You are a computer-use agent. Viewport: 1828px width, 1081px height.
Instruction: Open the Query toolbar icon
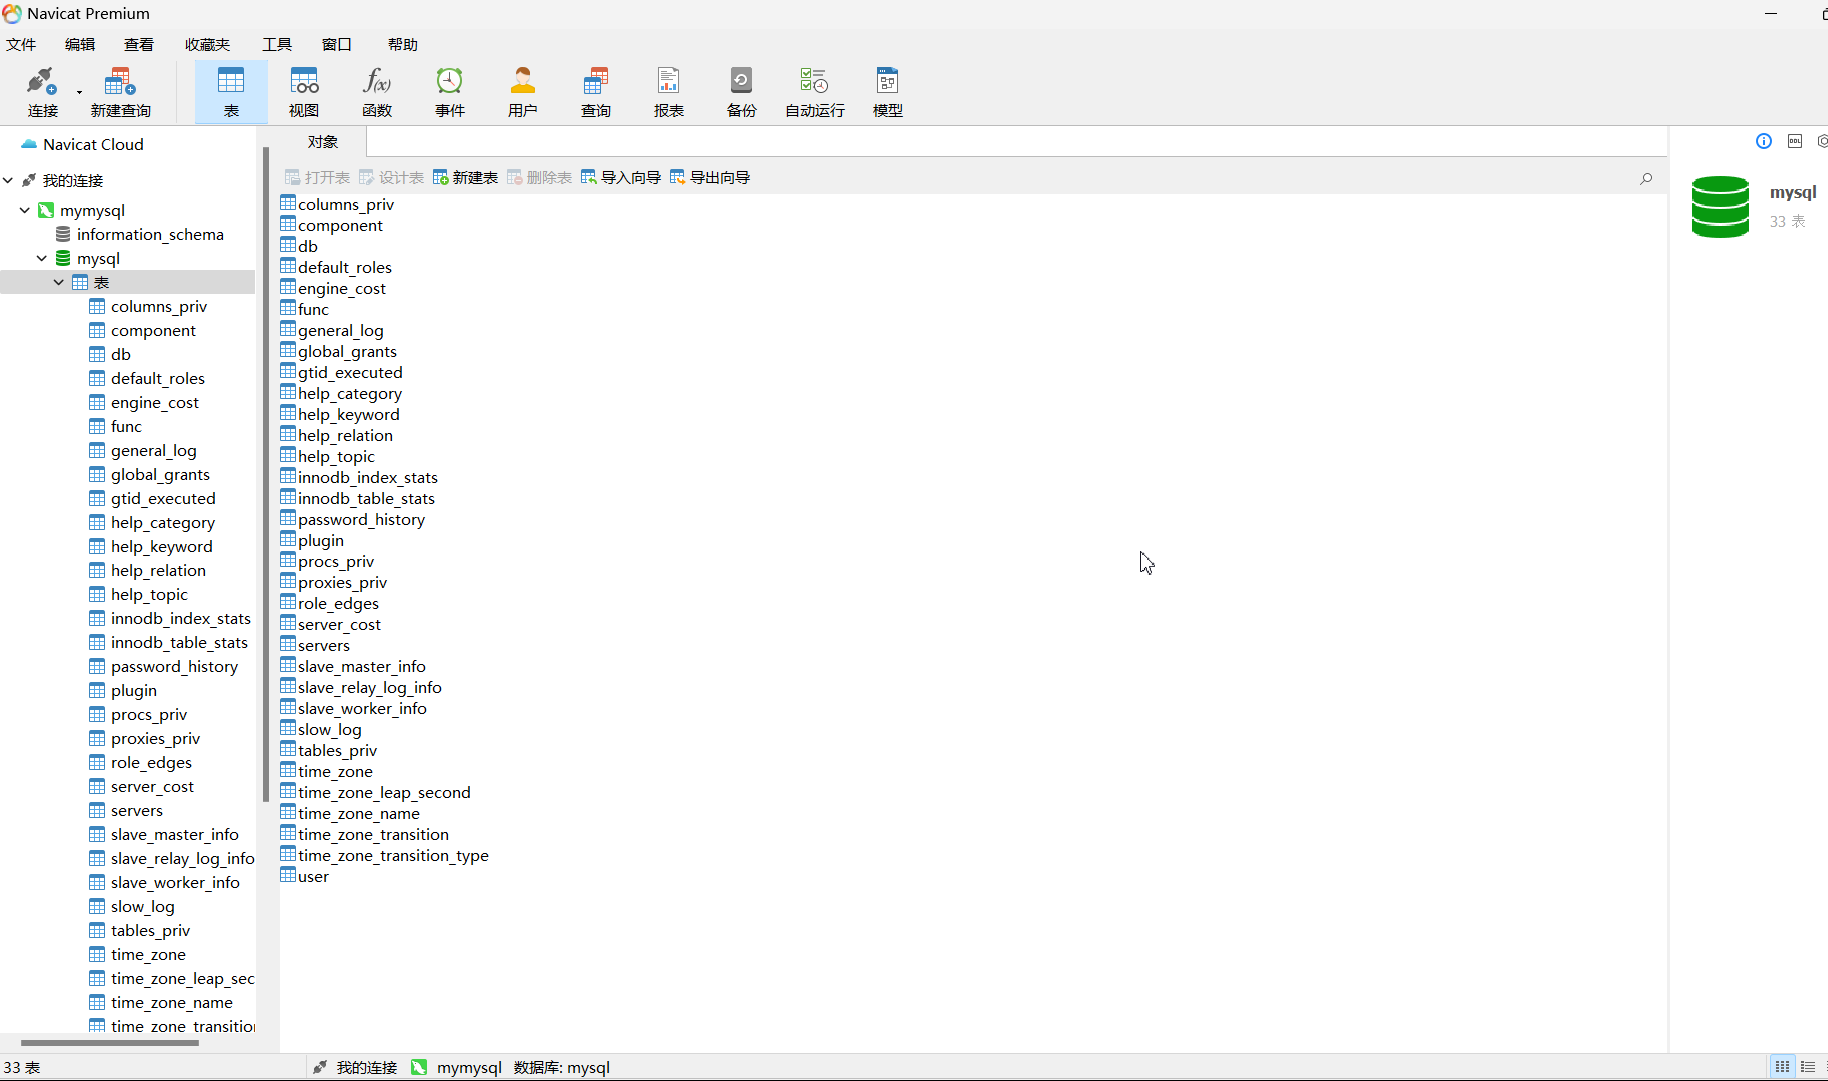[x=596, y=92]
